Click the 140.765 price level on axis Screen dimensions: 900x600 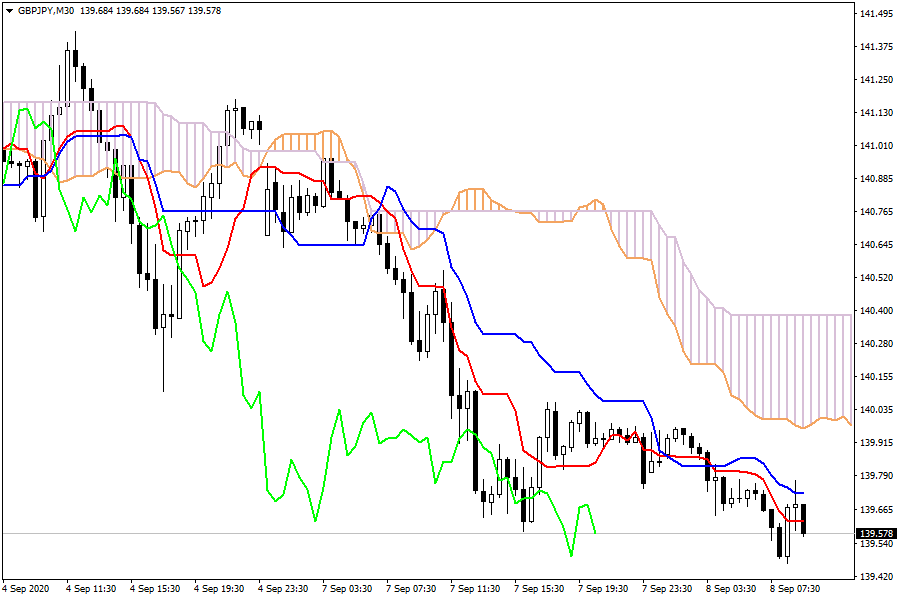tap(876, 212)
